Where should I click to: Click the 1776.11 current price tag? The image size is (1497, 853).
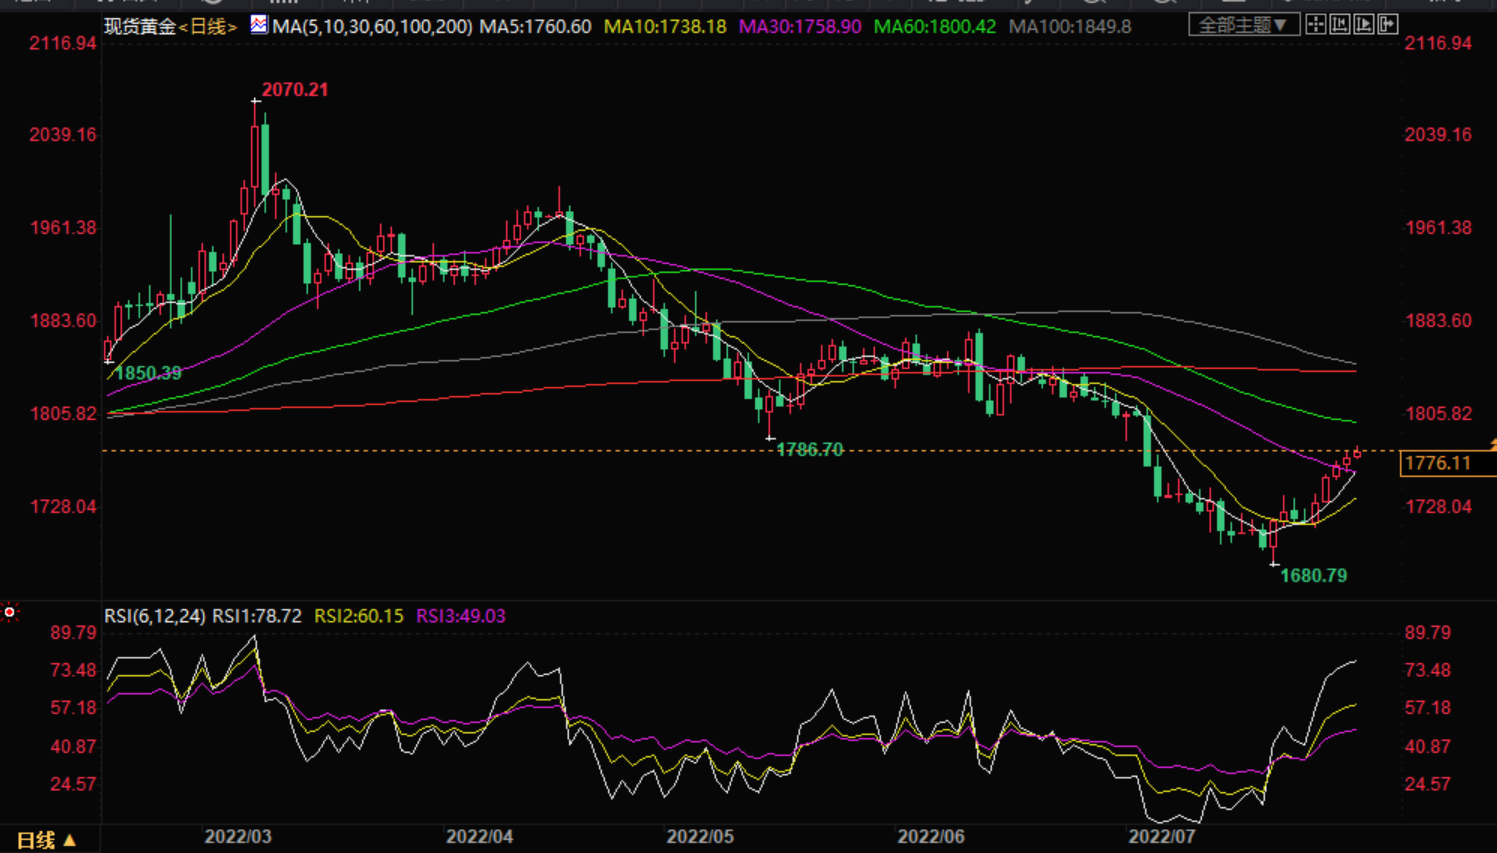pos(1438,463)
